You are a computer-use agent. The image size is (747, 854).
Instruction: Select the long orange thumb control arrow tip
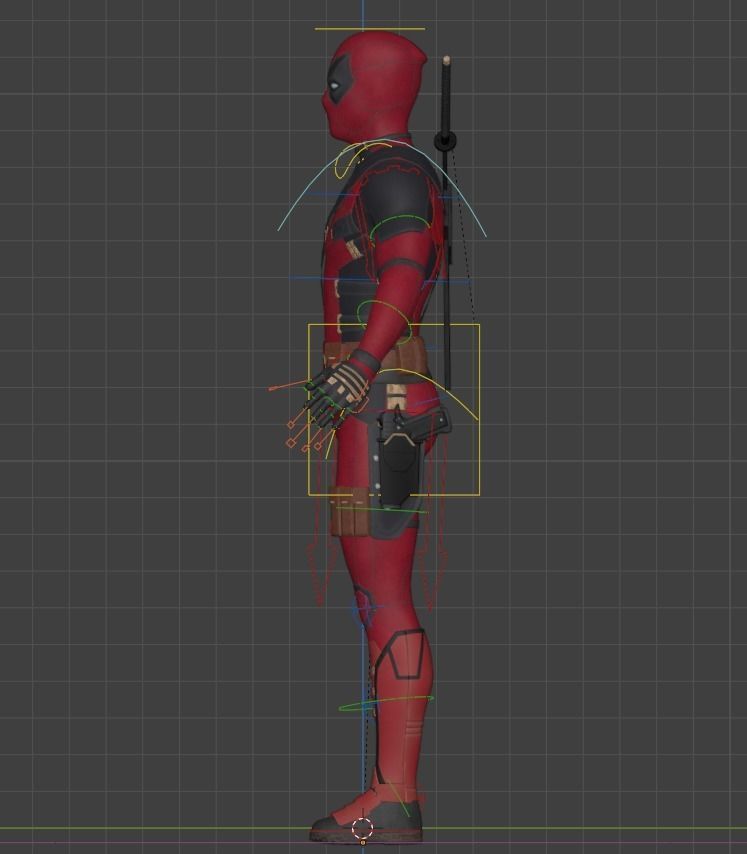[x=271, y=389]
